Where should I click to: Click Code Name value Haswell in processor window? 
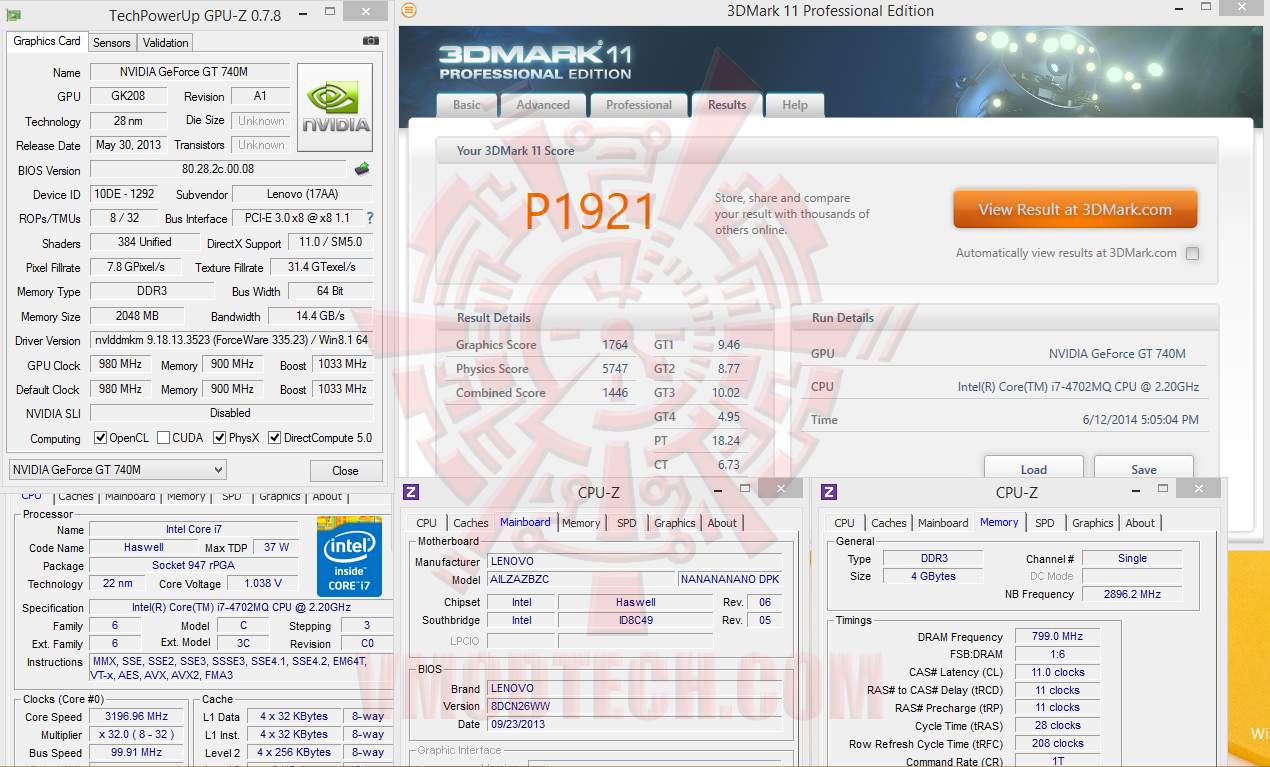[144, 547]
